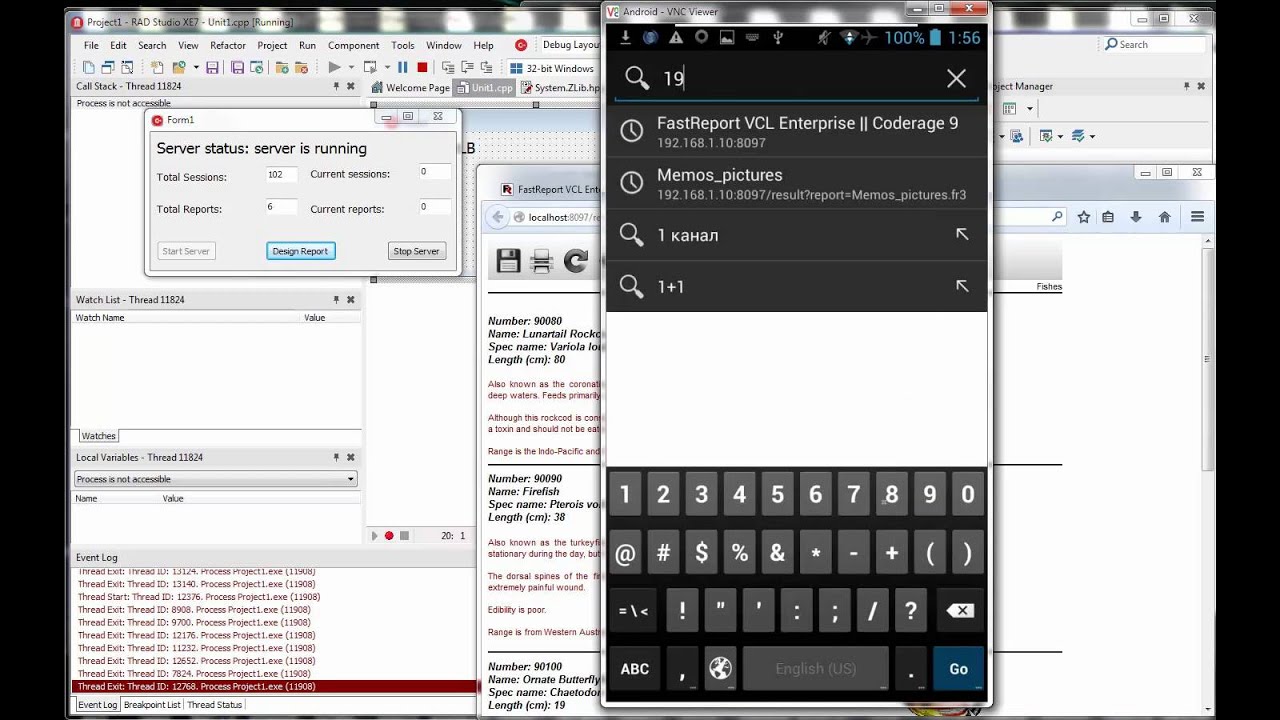Tap the backspace key on Android keyboard
Viewport: 1280px width, 720px height.
959,611
